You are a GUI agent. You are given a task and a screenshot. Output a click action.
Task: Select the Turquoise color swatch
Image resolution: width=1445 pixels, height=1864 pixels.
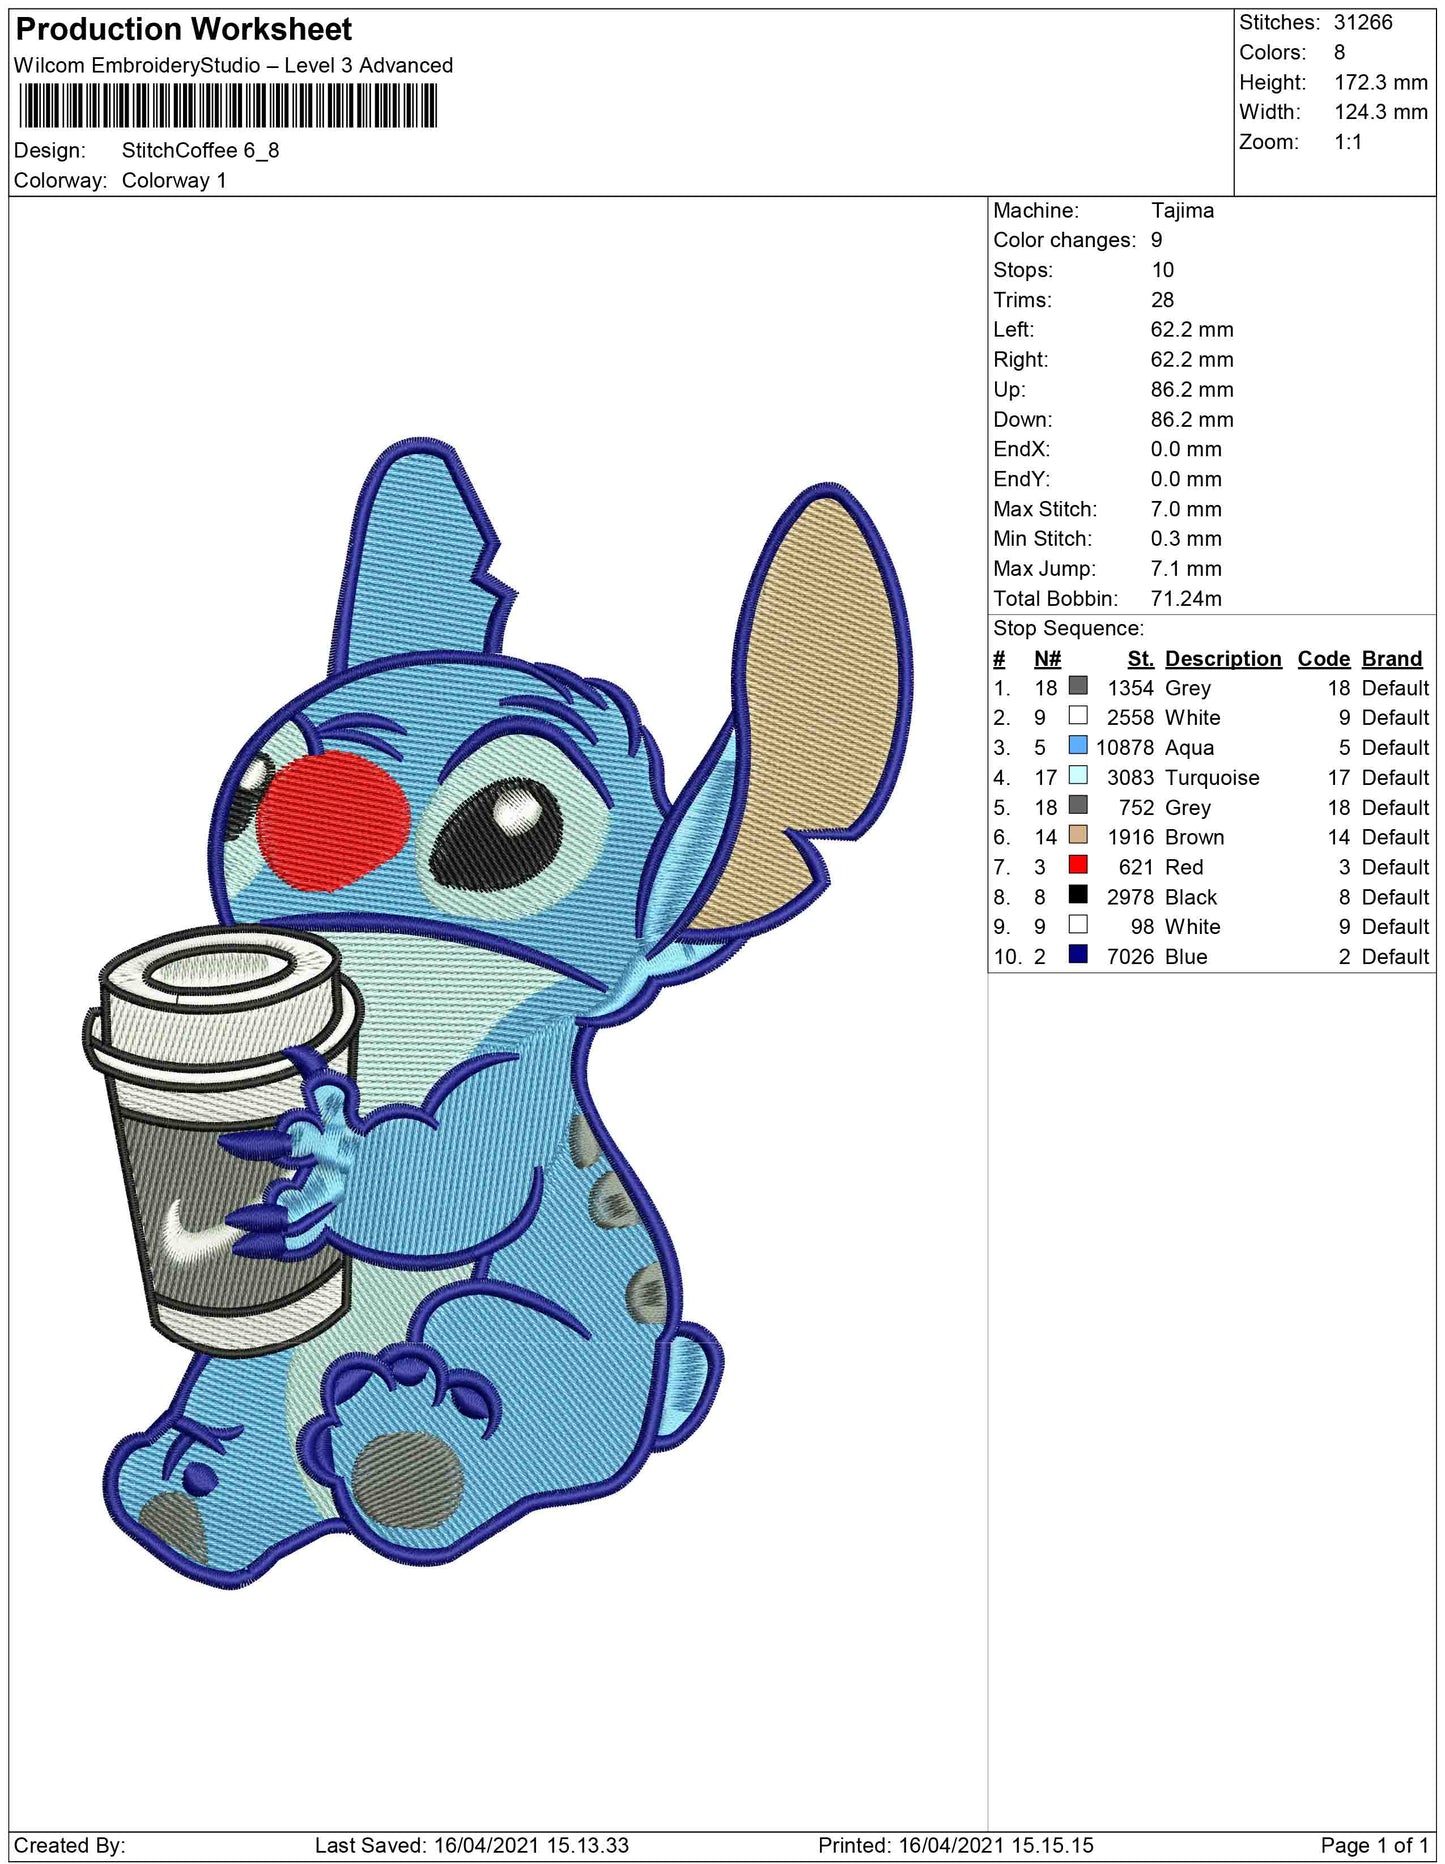(1078, 776)
